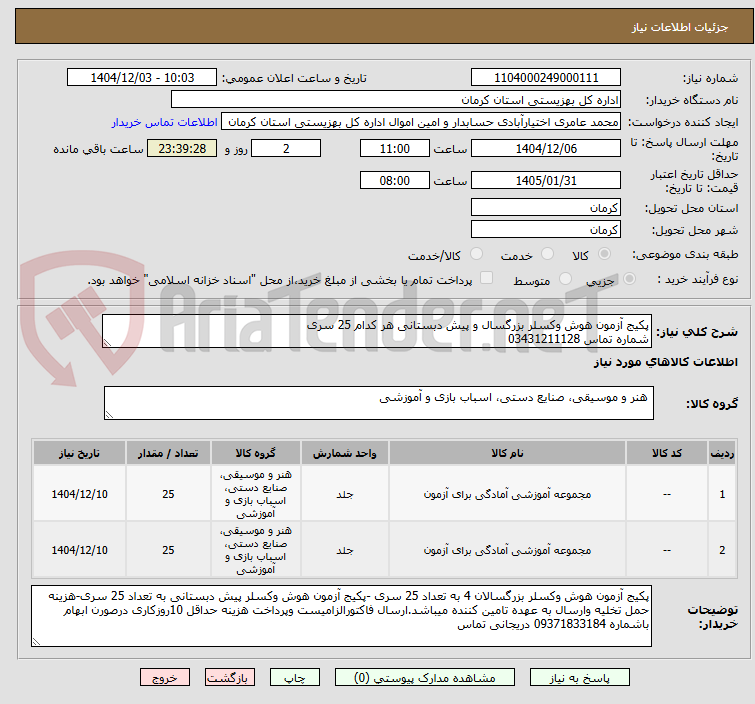Click the validity time field 08:00
755x704 pixels.
[x=395, y=180]
